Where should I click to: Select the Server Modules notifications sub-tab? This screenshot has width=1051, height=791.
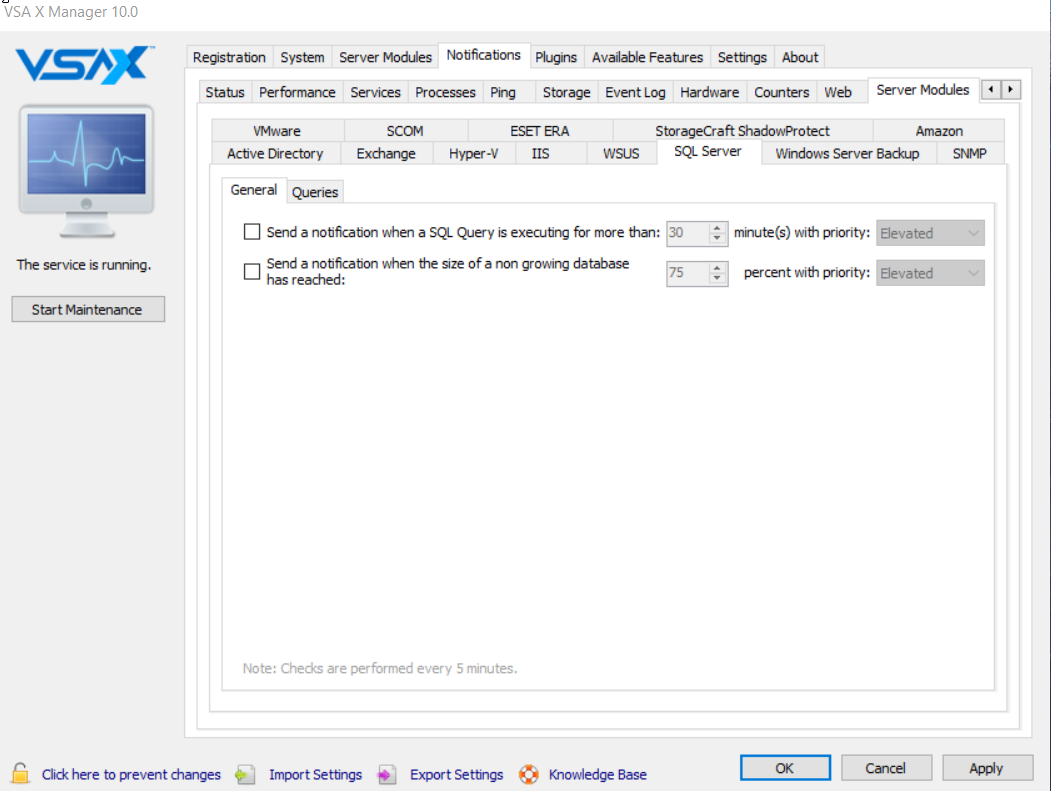(923, 90)
